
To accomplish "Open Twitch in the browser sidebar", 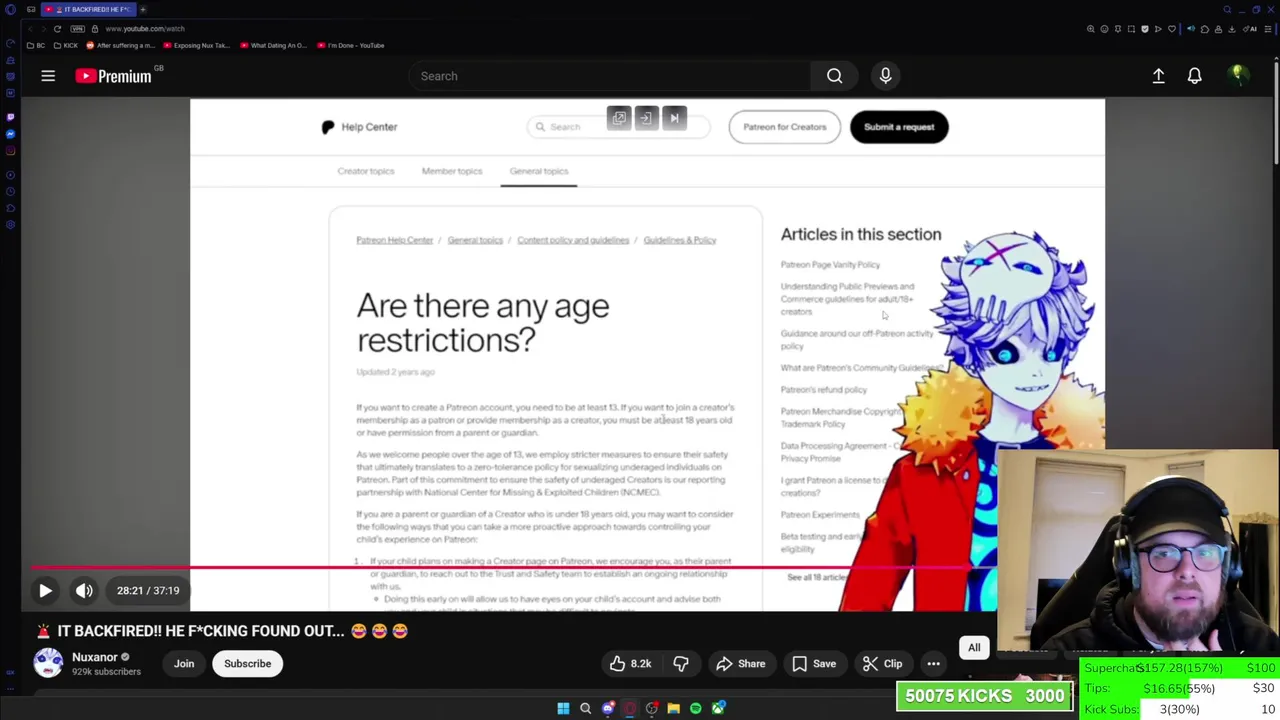I will pos(10,117).
